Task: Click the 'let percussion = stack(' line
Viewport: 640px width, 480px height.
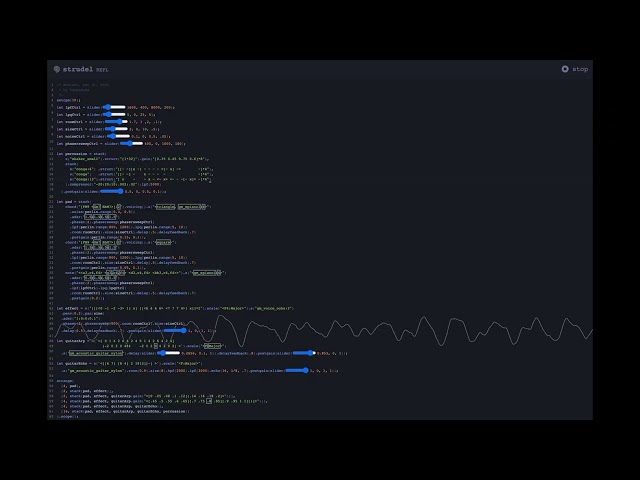Action: coord(82,154)
